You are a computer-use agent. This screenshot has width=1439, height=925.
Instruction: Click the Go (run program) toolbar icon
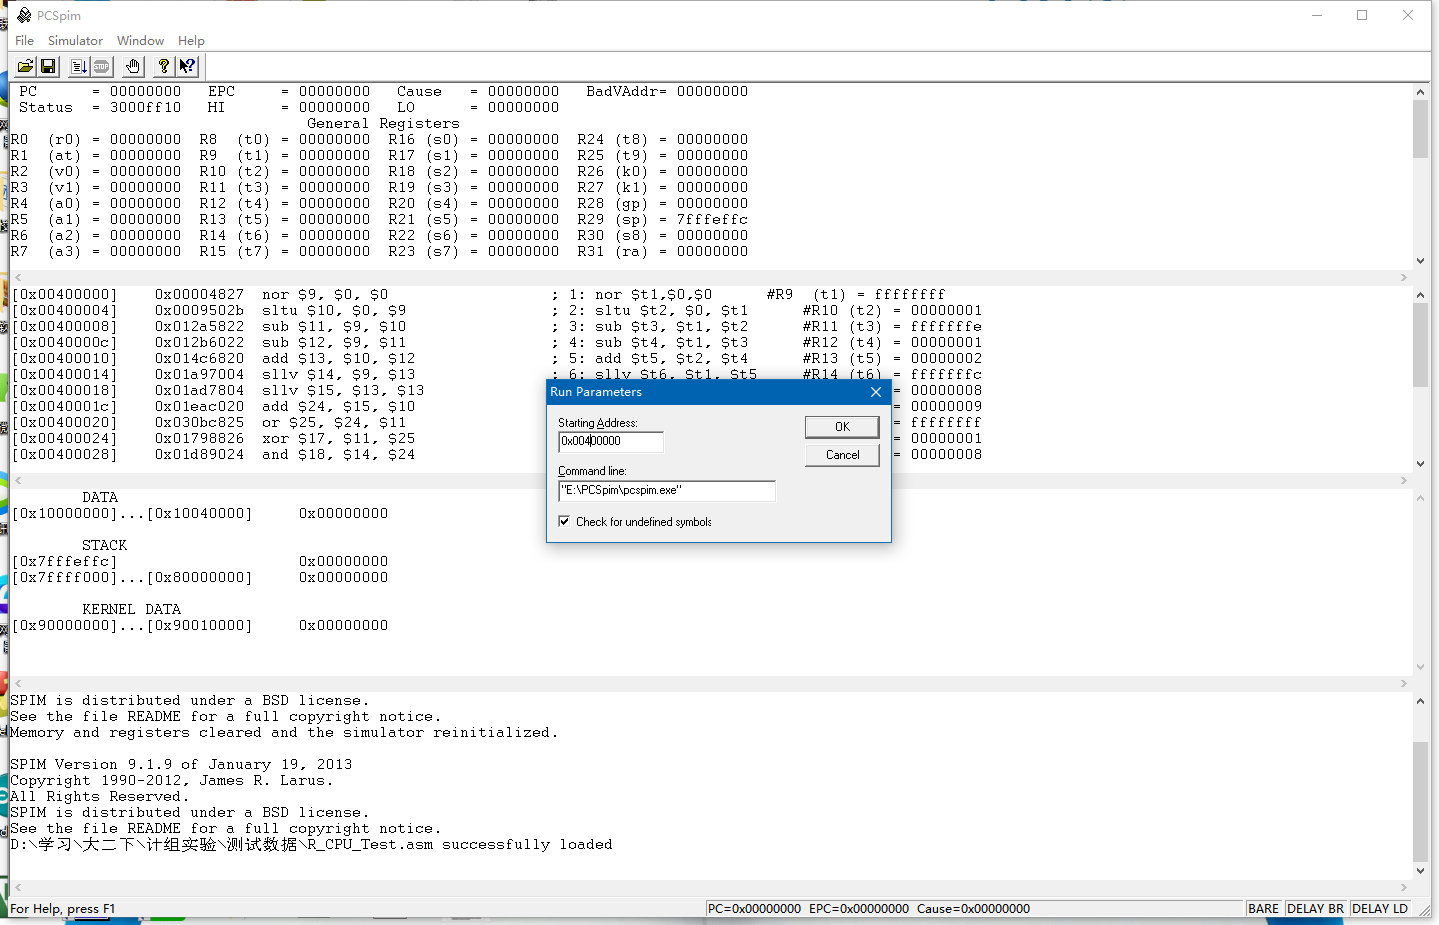79,66
